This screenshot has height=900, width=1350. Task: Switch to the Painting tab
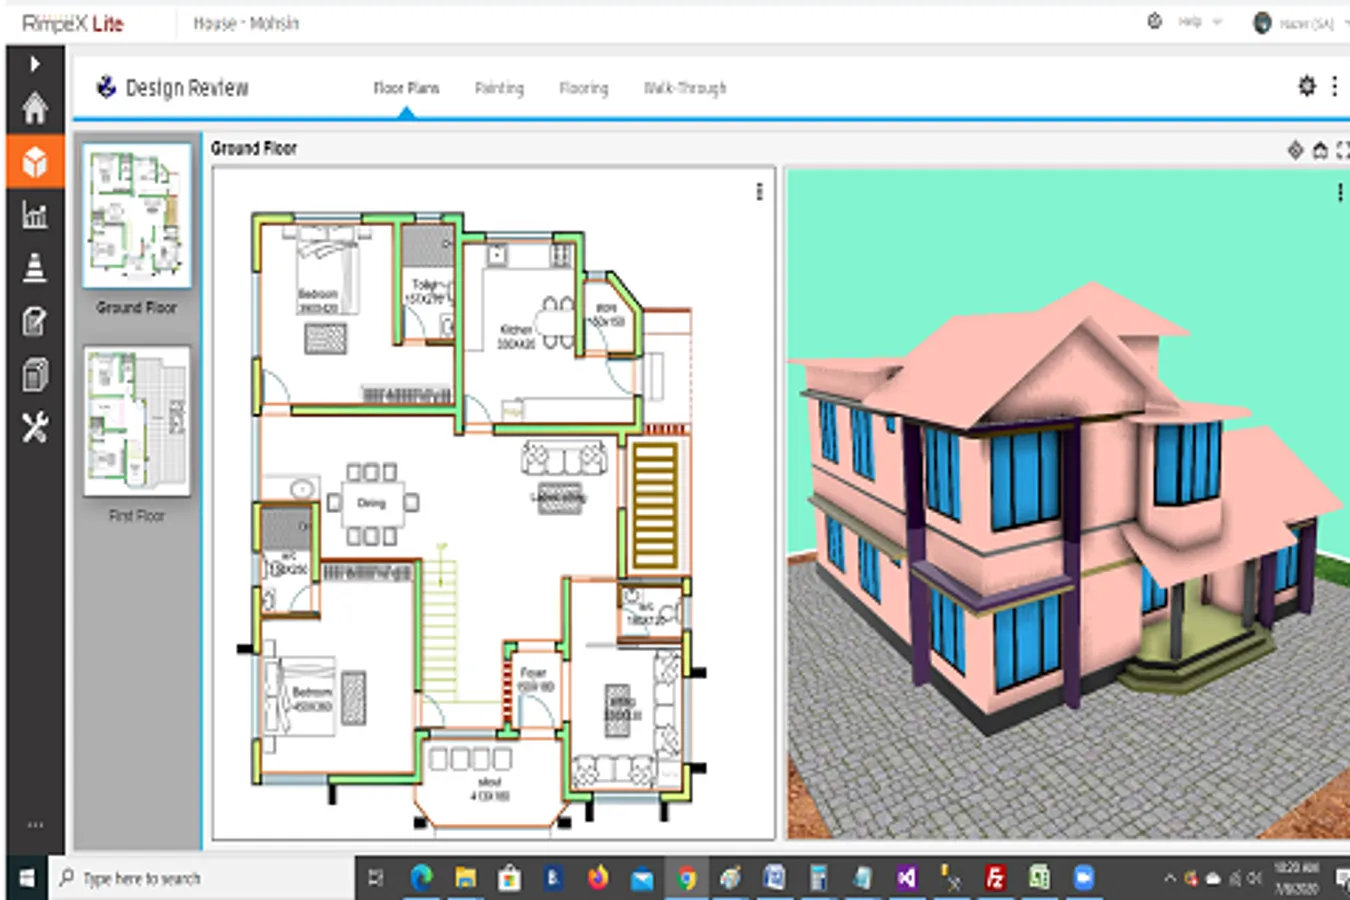click(499, 88)
